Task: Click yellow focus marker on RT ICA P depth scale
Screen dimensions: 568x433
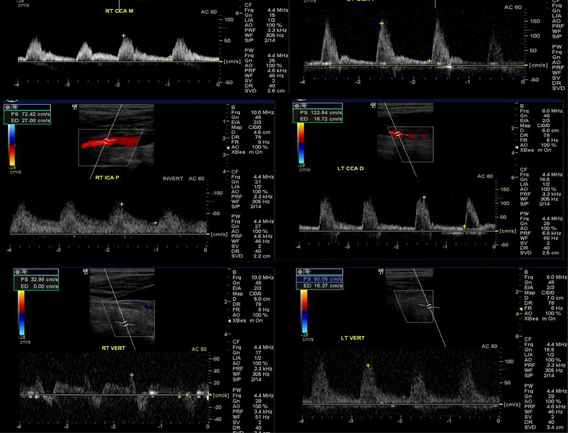Action: click(x=228, y=148)
